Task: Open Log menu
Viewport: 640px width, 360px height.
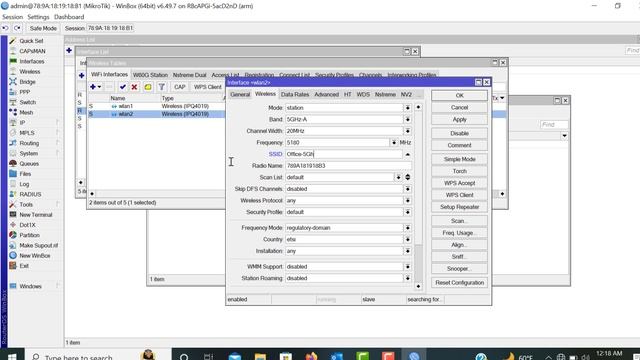Action: pyautogui.click(x=24, y=184)
